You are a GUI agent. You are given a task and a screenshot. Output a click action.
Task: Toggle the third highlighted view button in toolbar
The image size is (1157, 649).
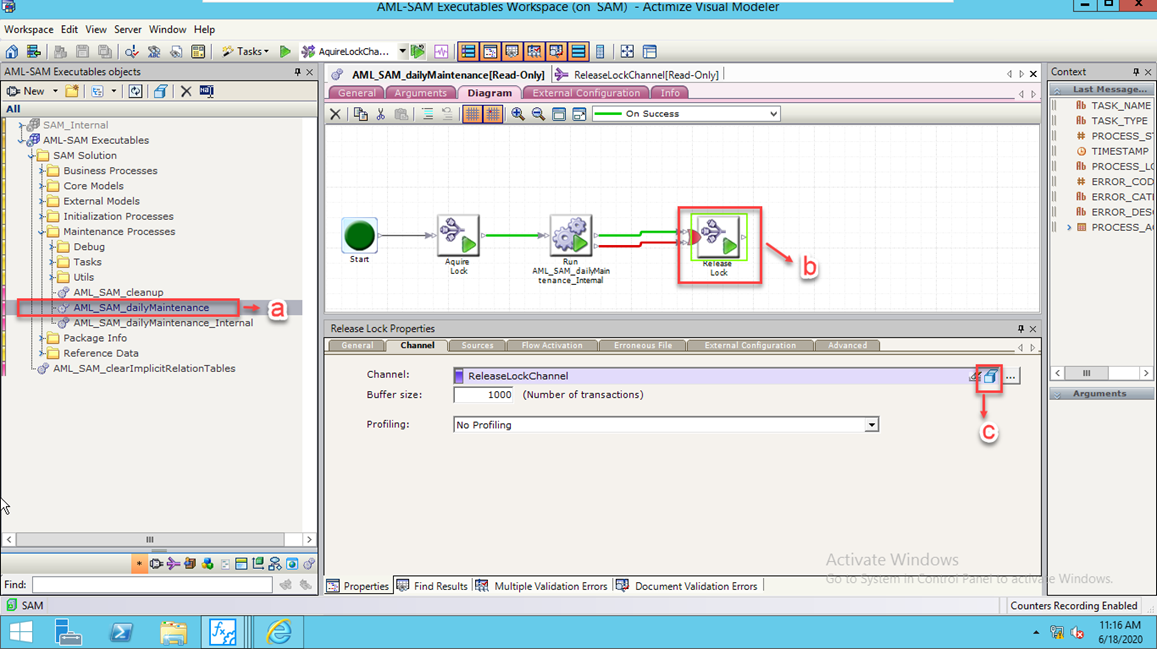pos(512,52)
